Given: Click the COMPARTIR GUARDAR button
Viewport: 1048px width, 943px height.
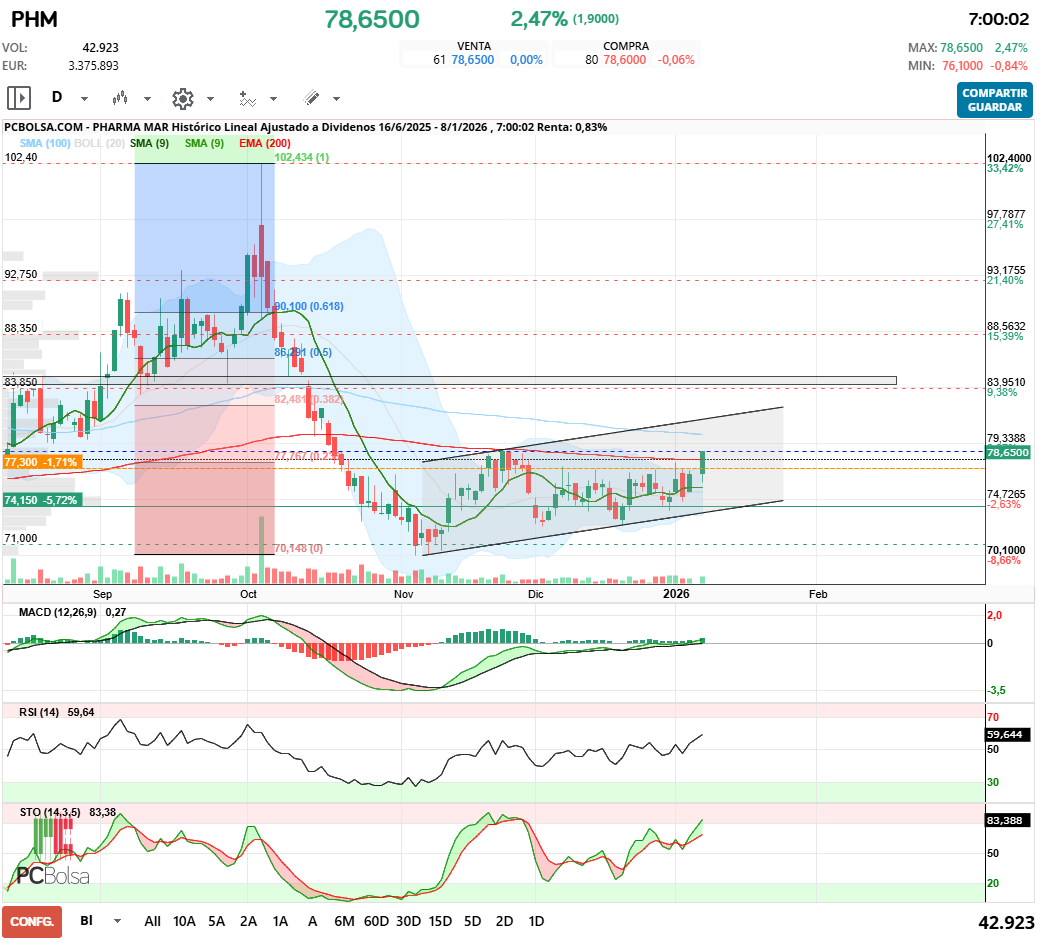Looking at the screenshot, I should (x=994, y=100).
